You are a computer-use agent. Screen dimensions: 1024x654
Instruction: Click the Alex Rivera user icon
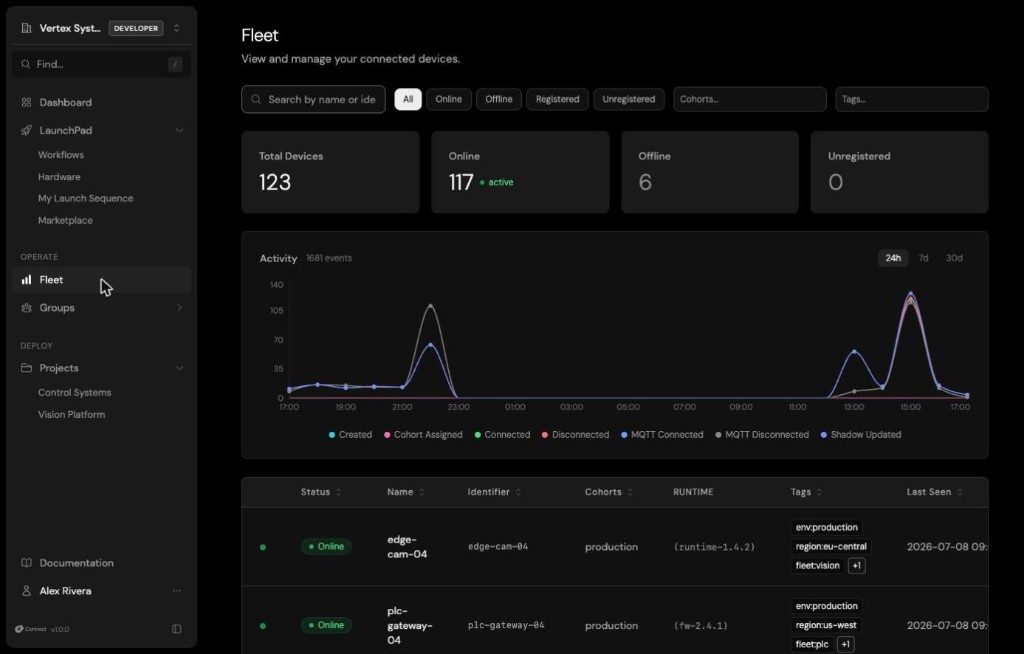click(26, 591)
